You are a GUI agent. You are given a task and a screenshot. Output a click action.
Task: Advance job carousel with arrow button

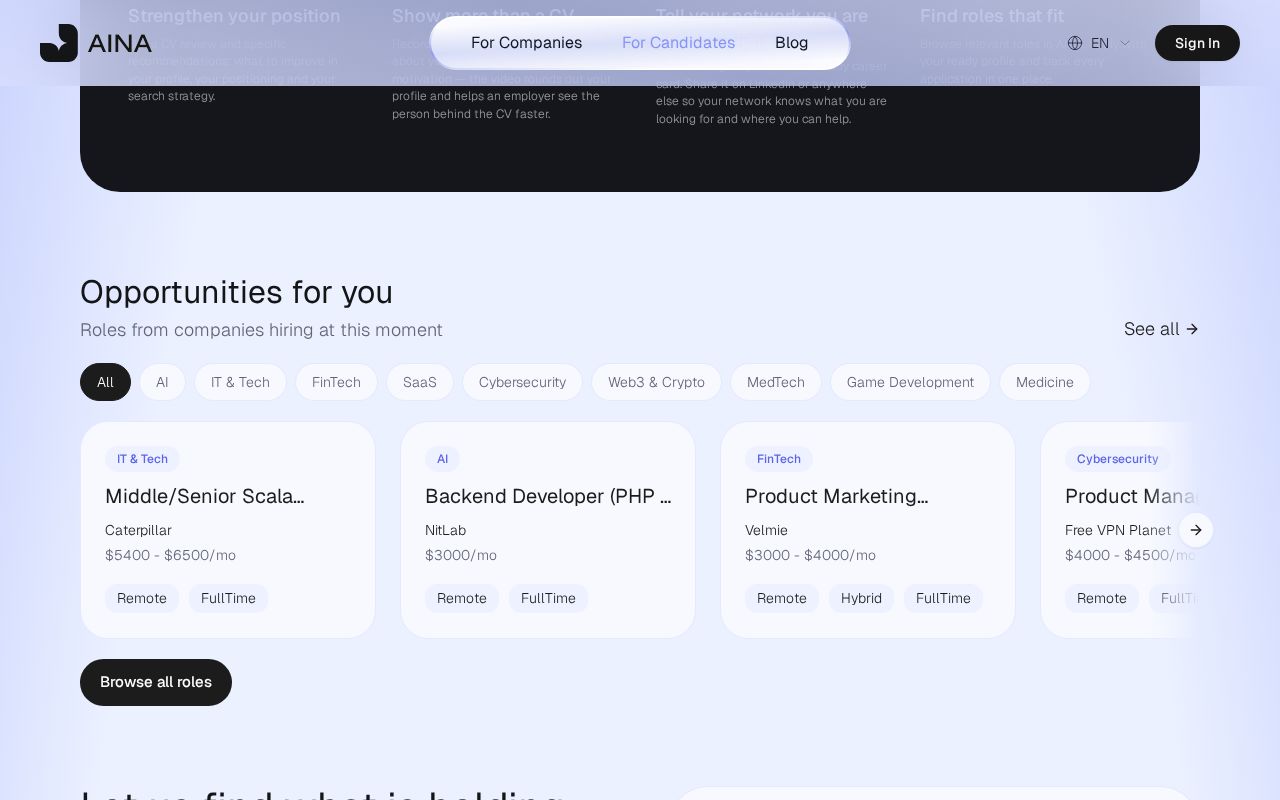[x=1196, y=530]
